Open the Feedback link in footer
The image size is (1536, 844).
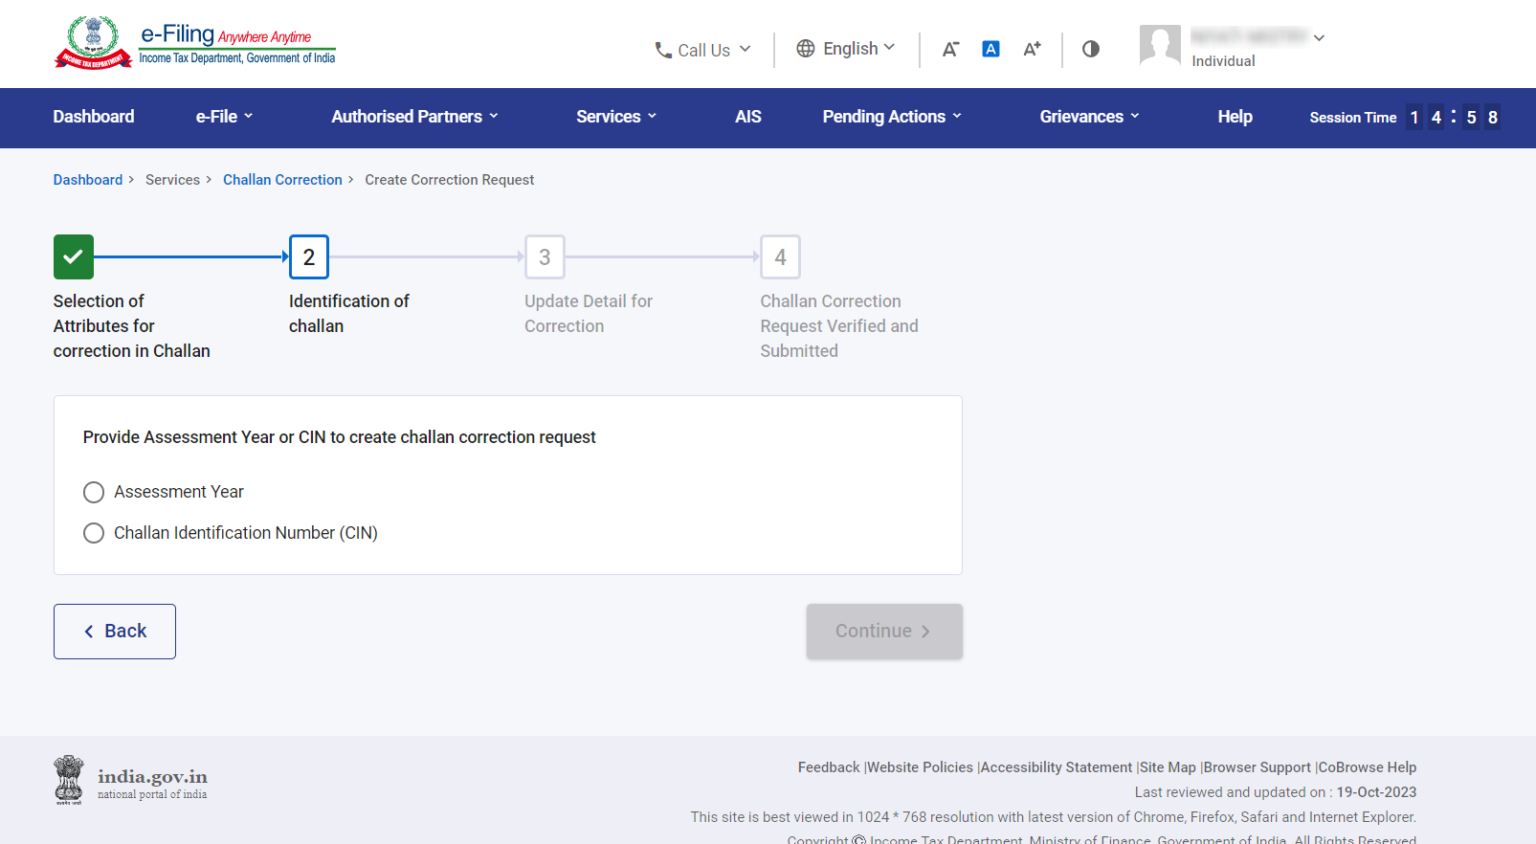(828, 767)
